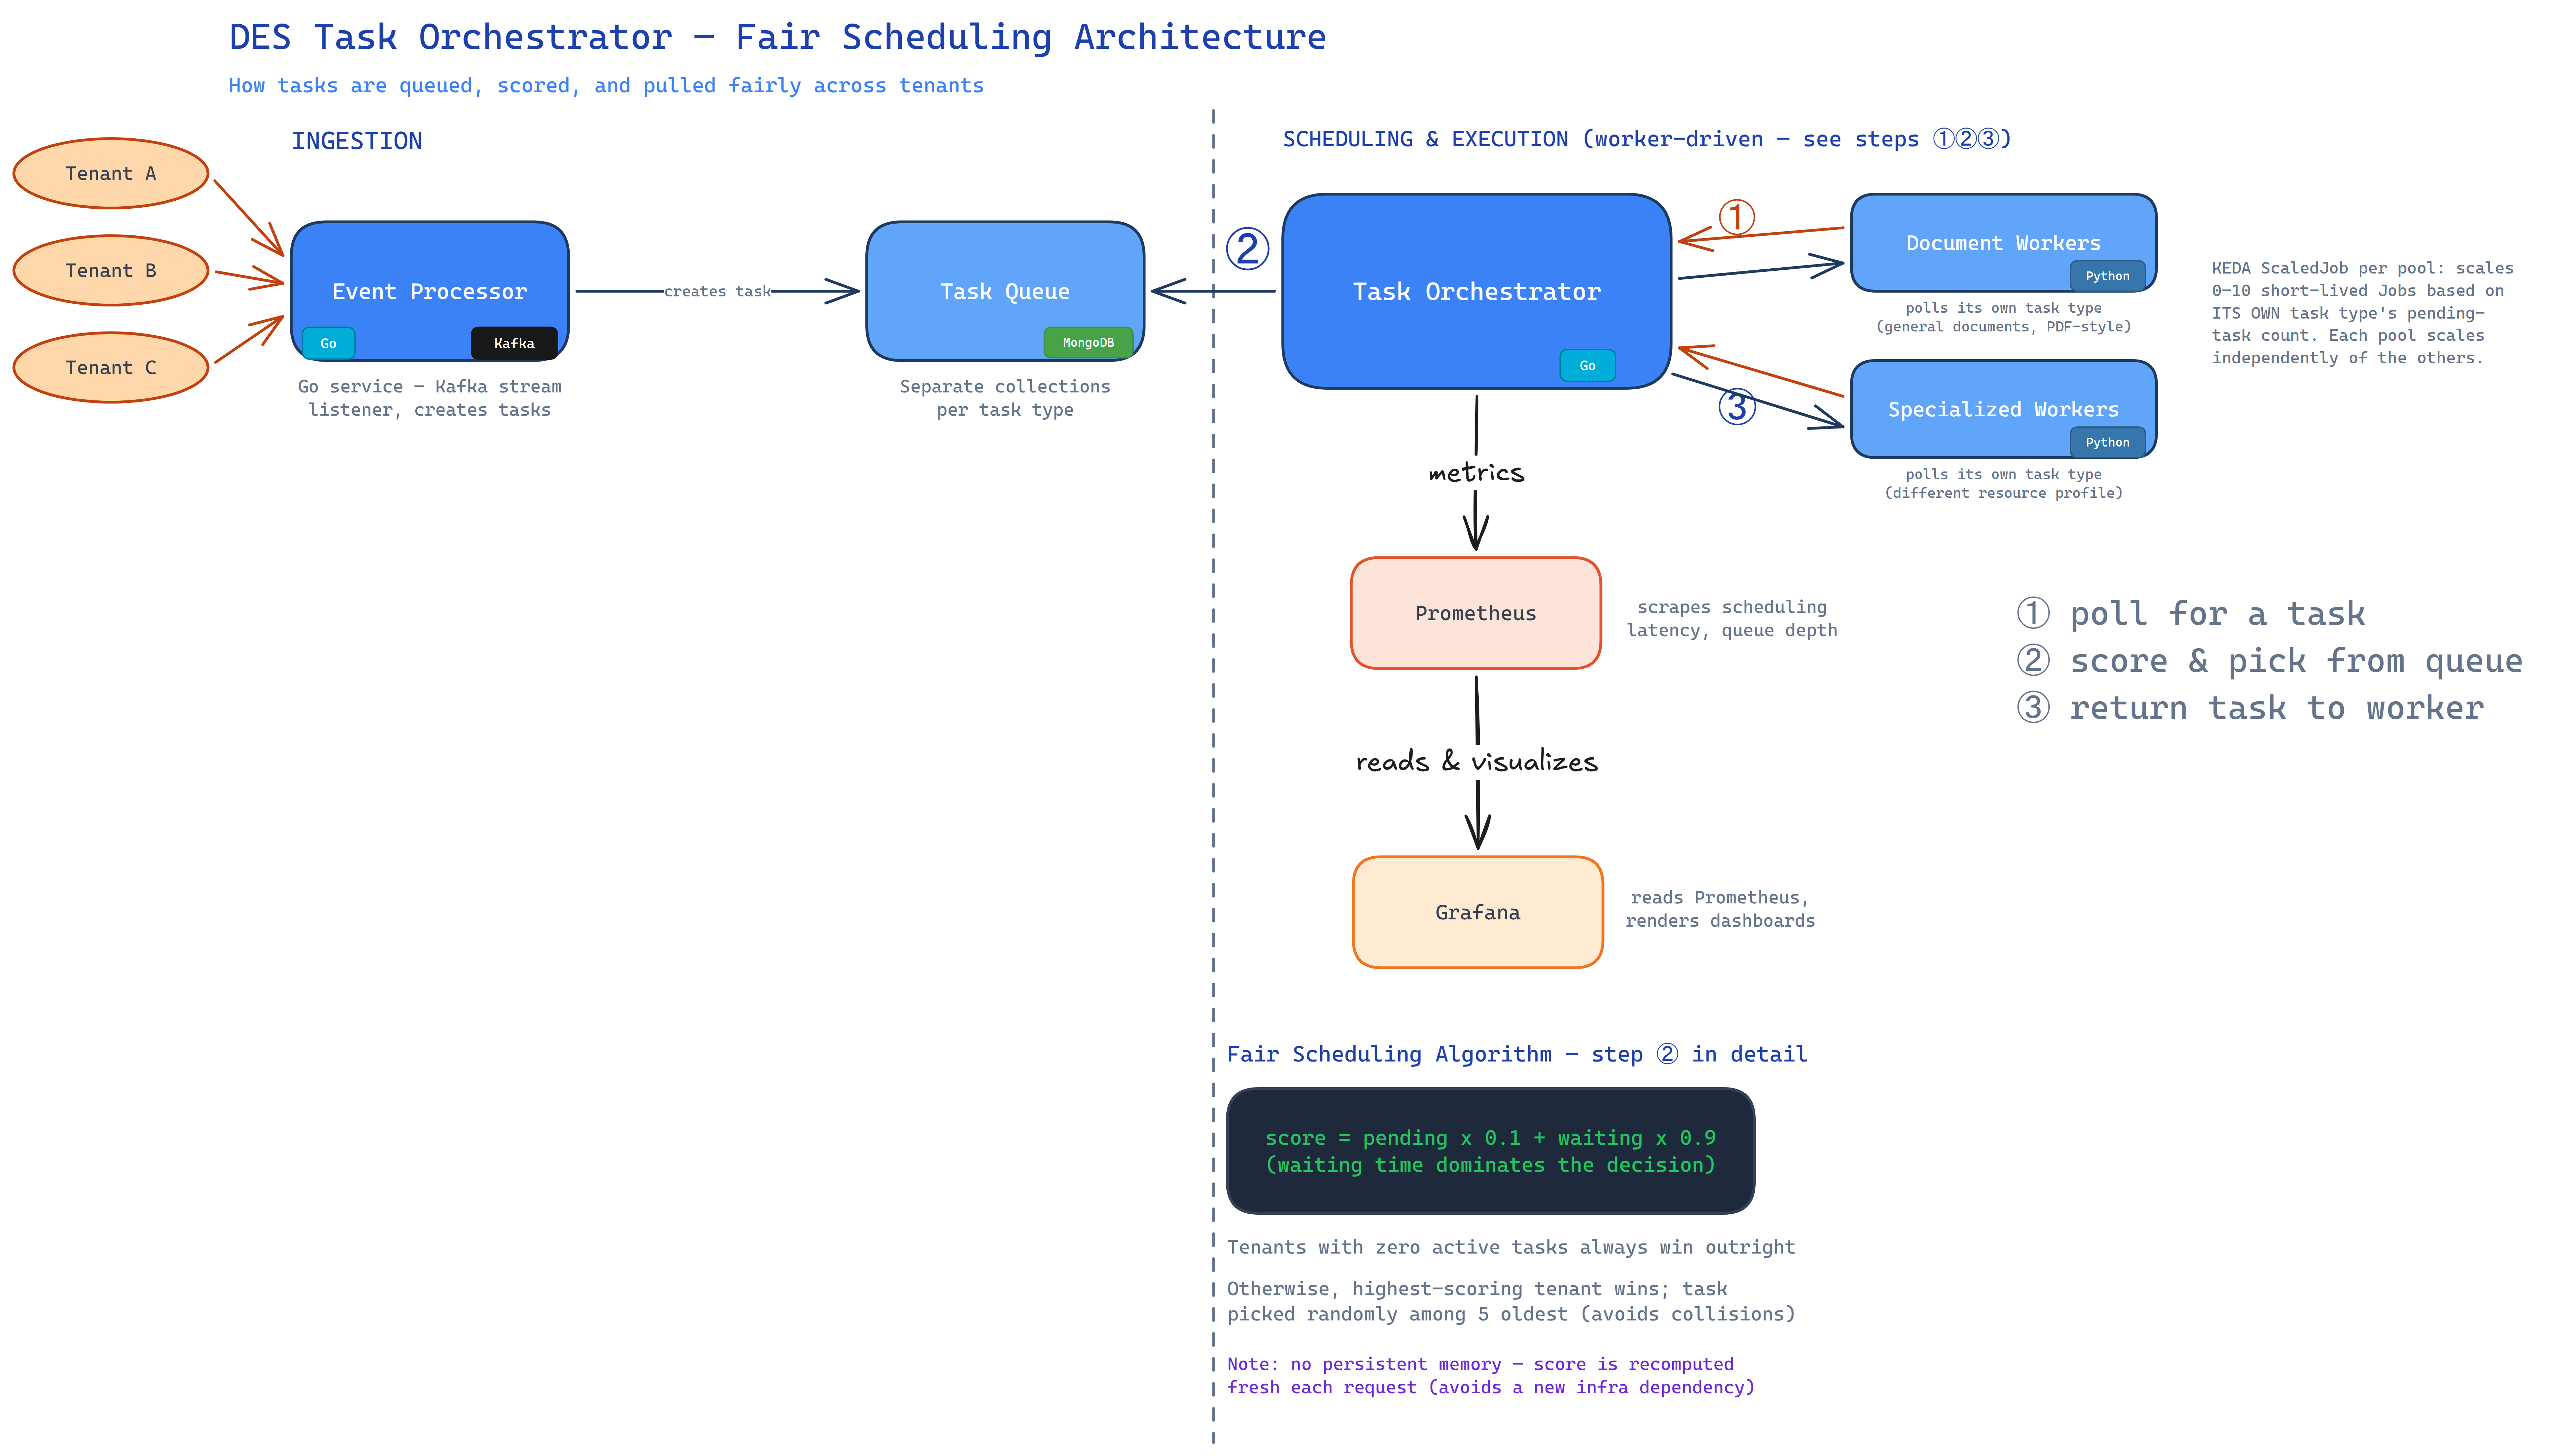Click legend line 'poll for a task'
The width and height of the screenshot is (2558, 1456).
click(2191, 613)
